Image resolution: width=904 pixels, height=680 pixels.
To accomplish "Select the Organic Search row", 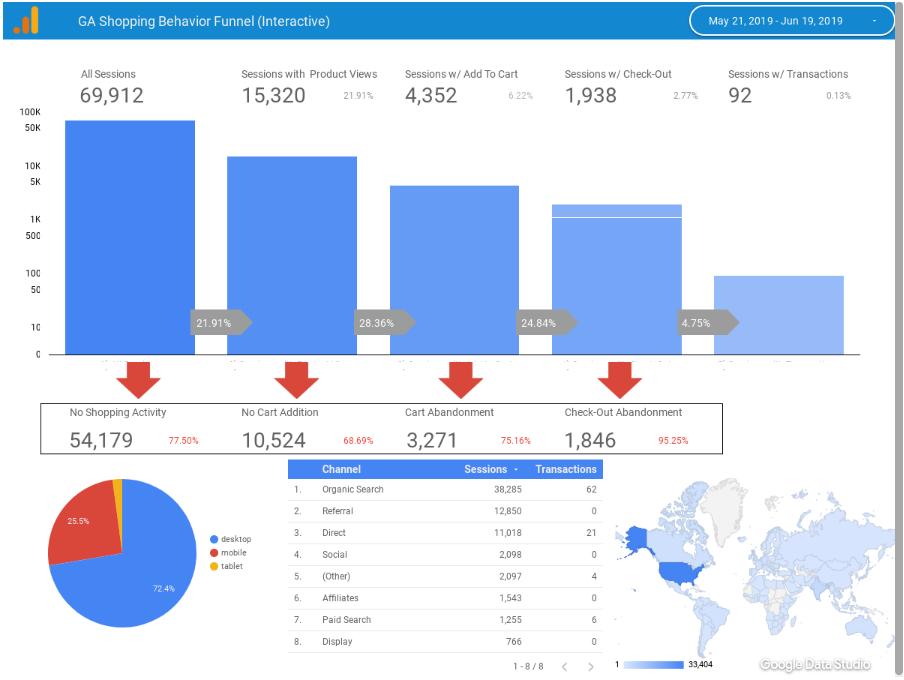I will (x=445, y=489).
